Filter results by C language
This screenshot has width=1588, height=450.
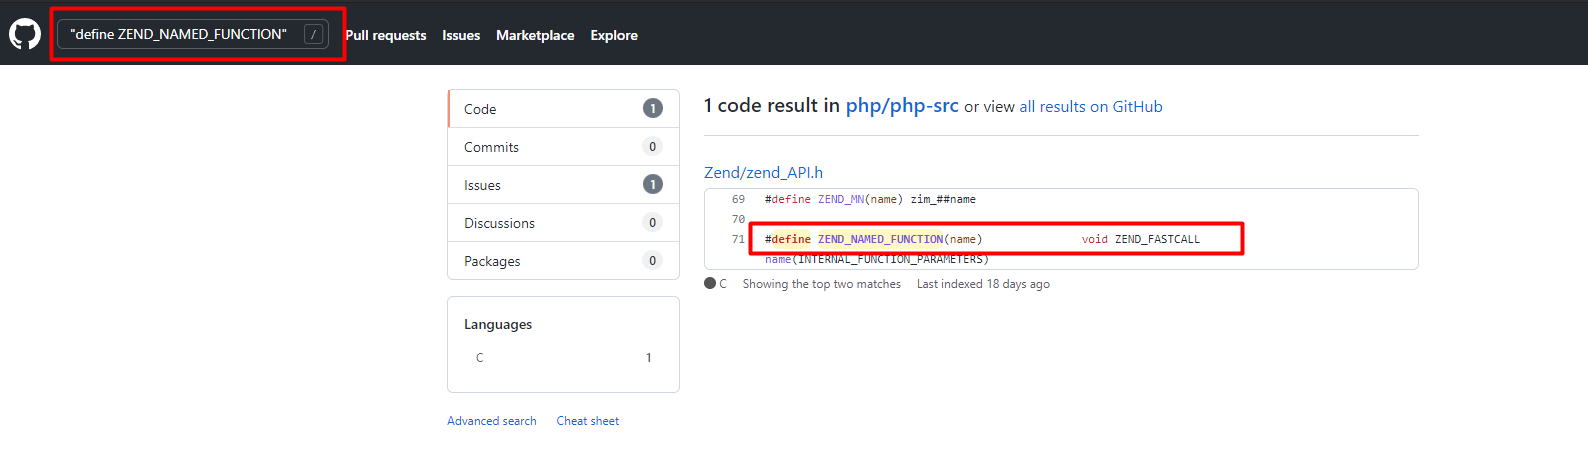pyautogui.click(x=563, y=358)
